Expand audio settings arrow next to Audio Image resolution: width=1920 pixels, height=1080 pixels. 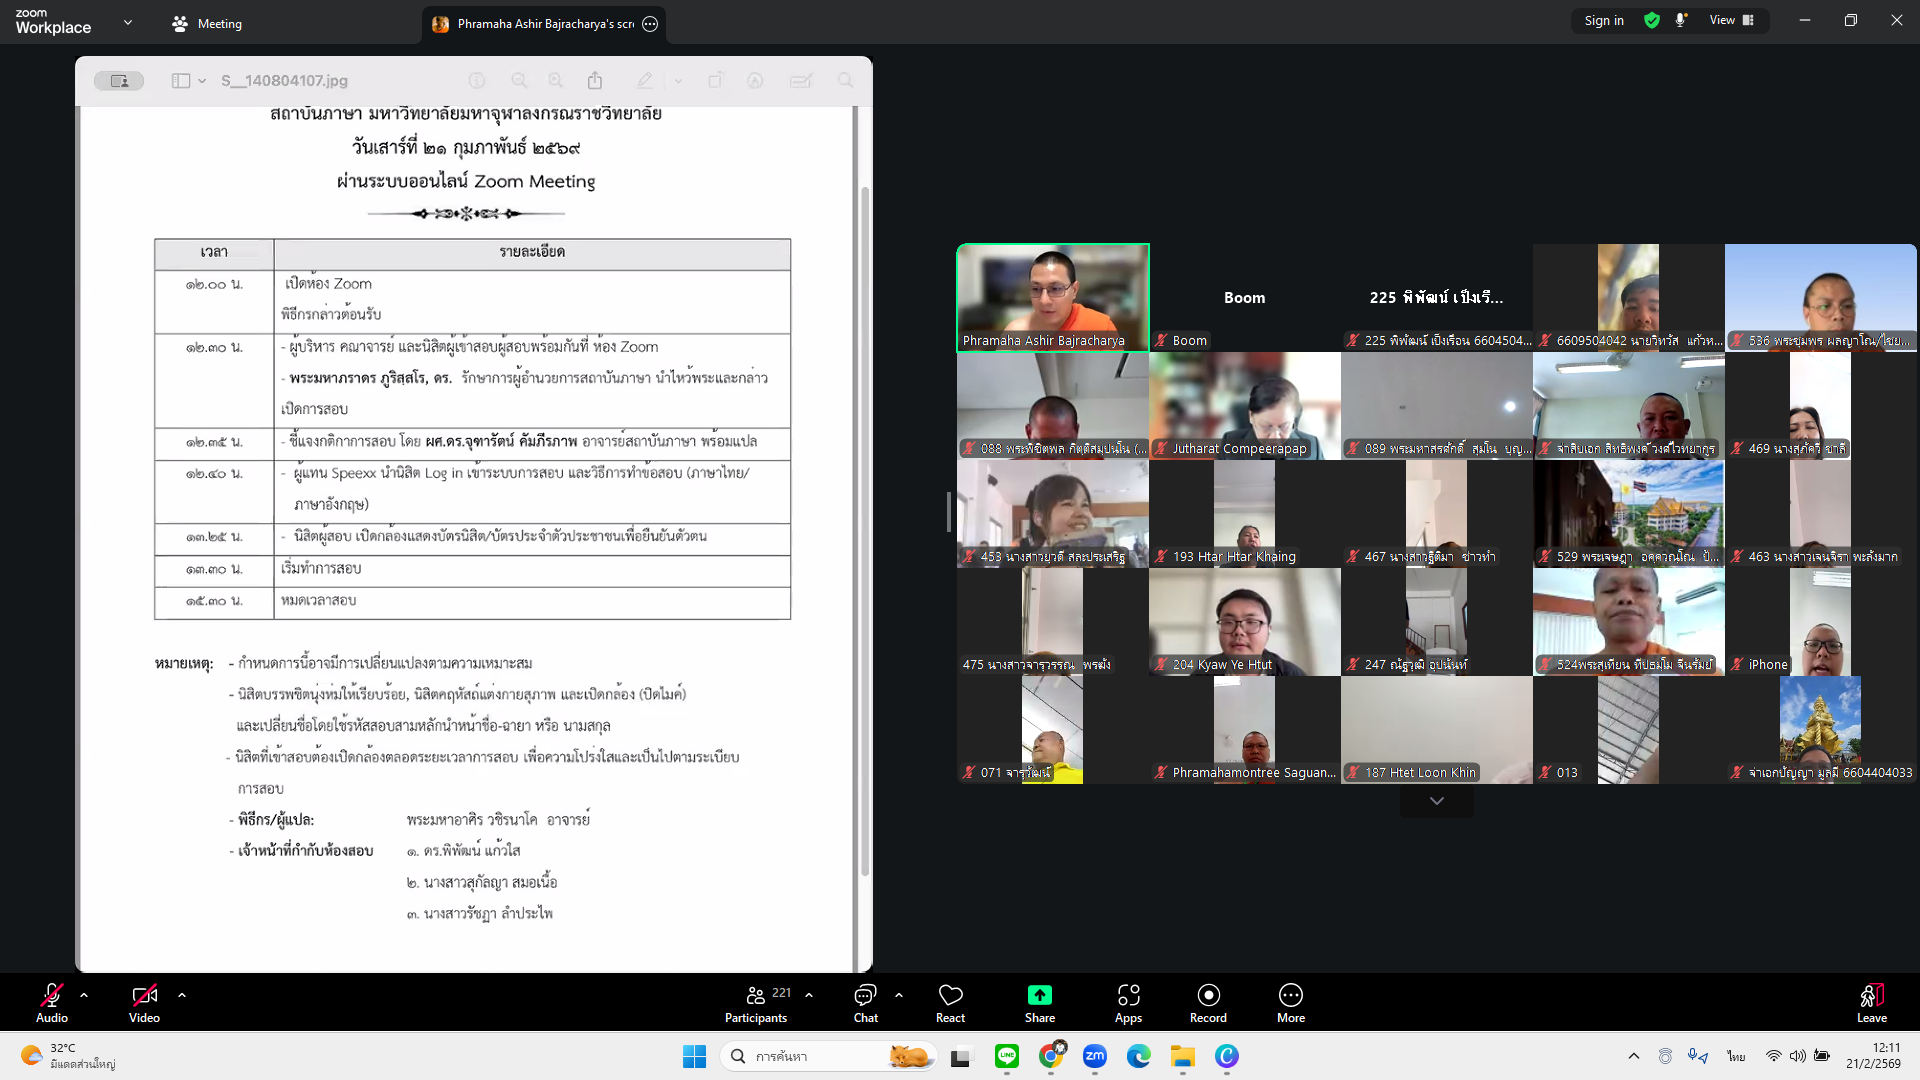click(x=84, y=995)
